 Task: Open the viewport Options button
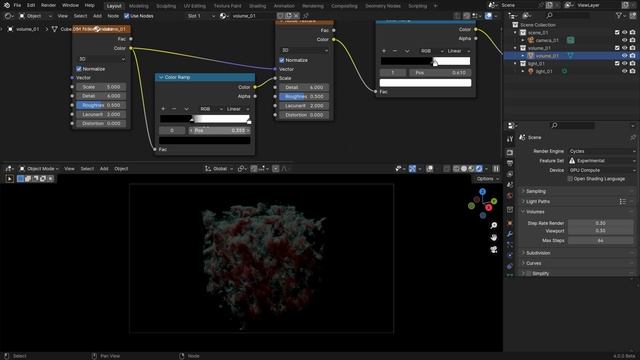point(487,179)
